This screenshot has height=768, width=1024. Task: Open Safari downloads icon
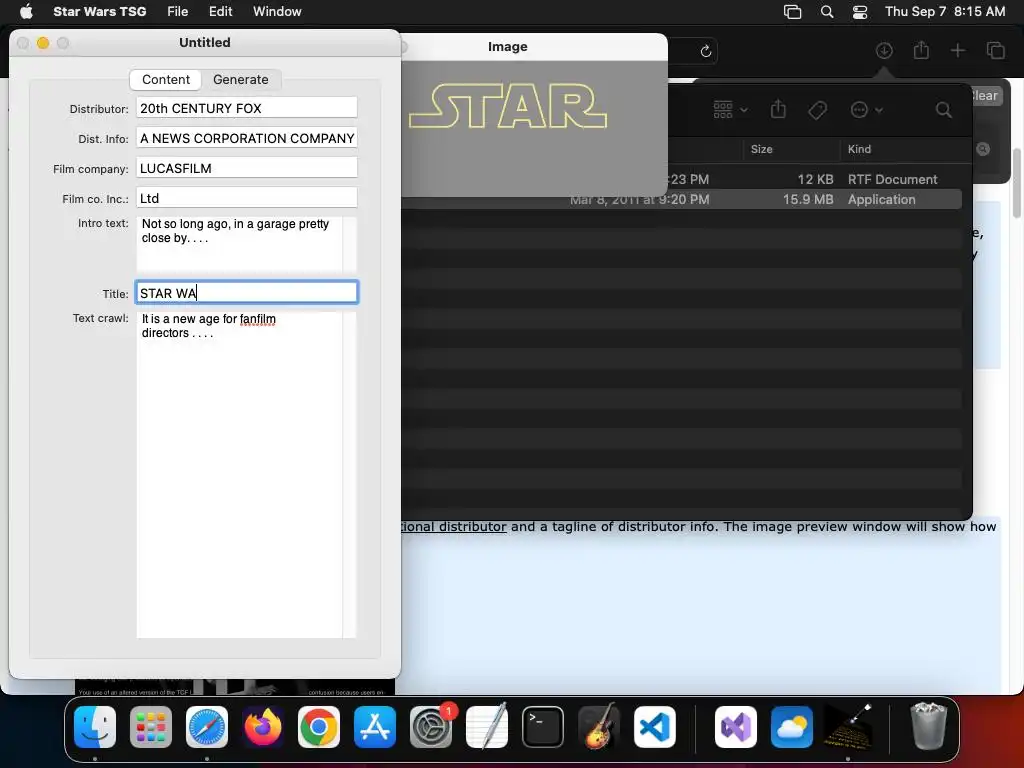pos(884,50)
